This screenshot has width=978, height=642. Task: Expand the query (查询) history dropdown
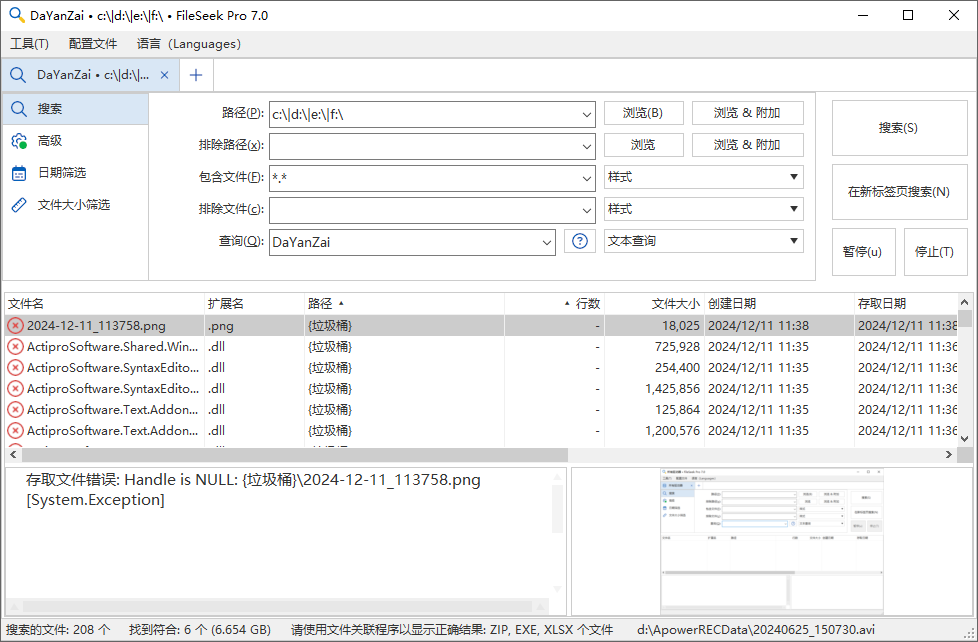(546, 242)
